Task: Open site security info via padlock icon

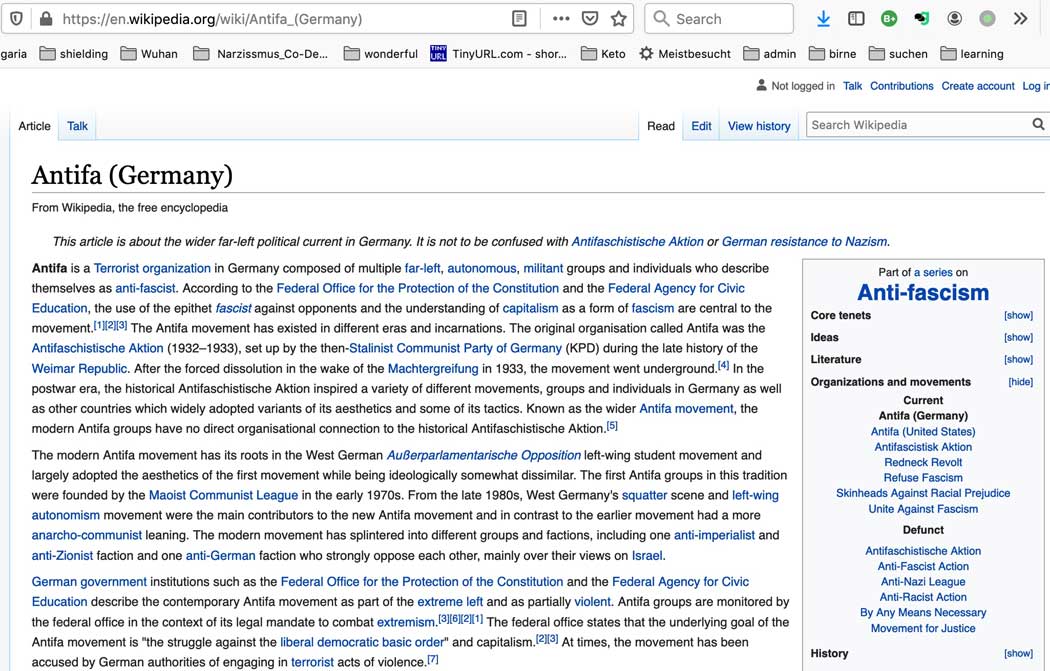Action: [x=46, y=19]
